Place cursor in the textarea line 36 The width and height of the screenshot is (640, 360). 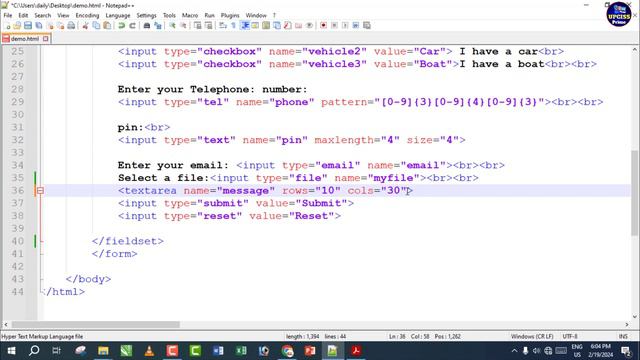265,191
